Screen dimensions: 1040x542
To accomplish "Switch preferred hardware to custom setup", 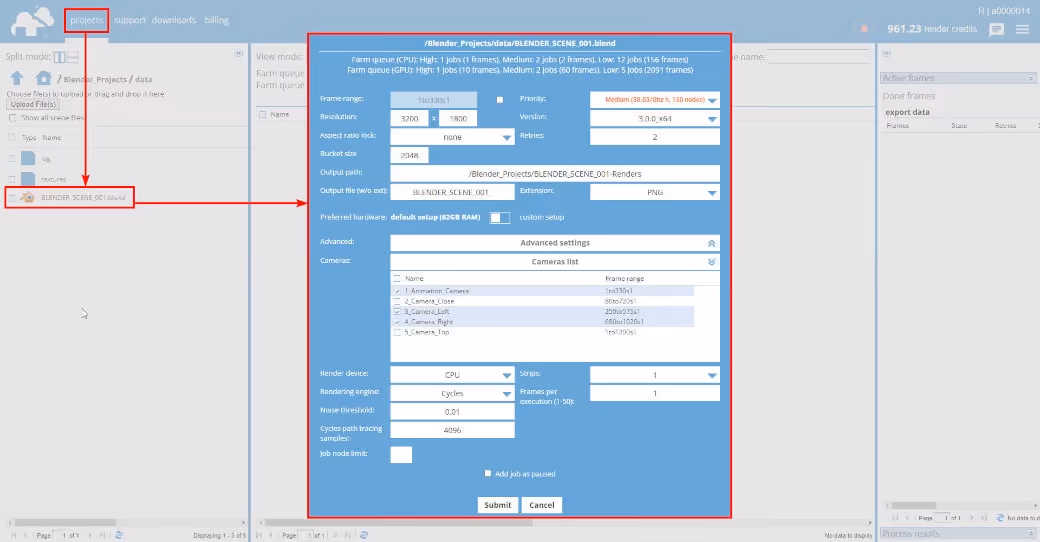I will click(499, 218).
